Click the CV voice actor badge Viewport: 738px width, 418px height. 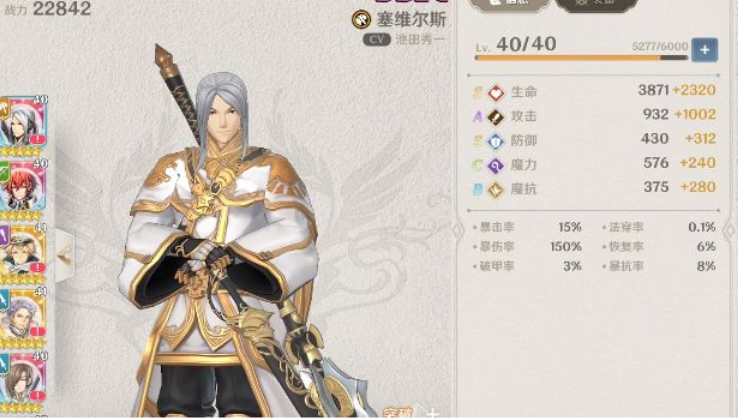377,40
